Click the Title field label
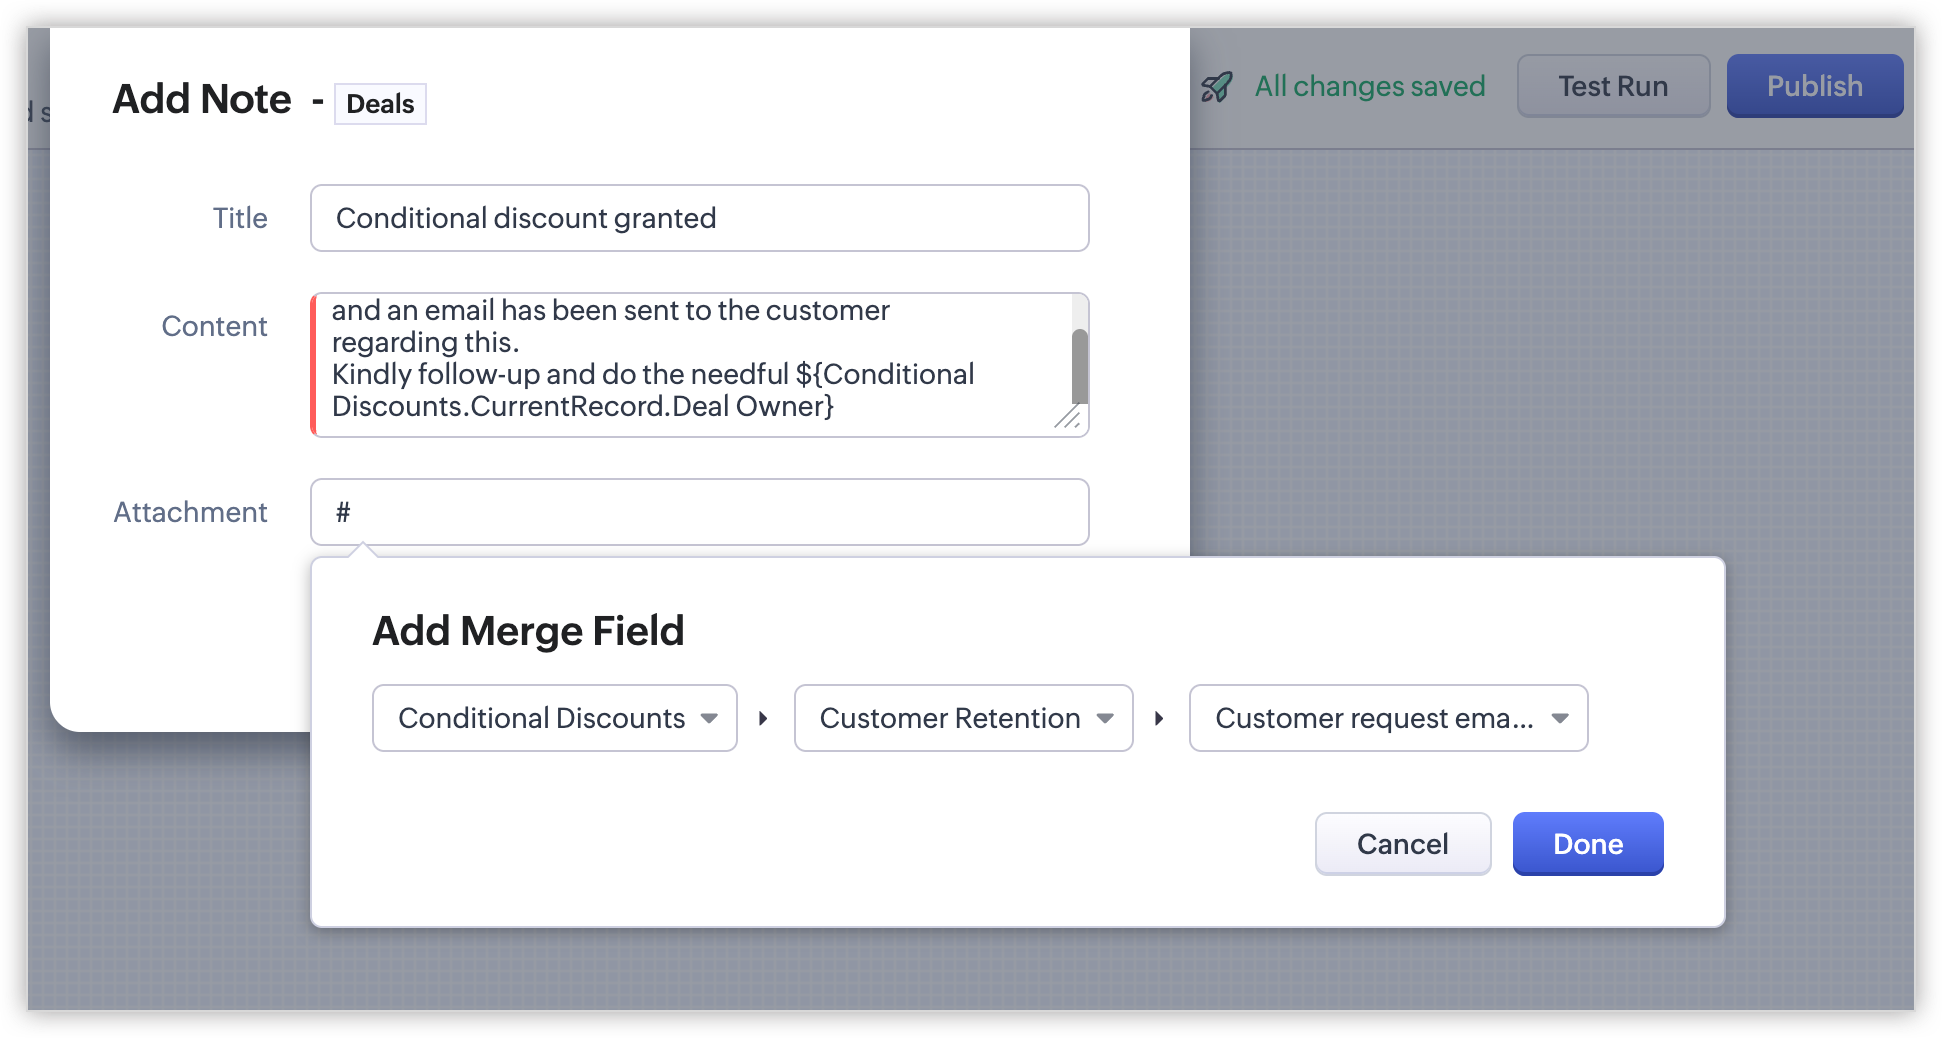1942x1038 pixels. [240, 218]
